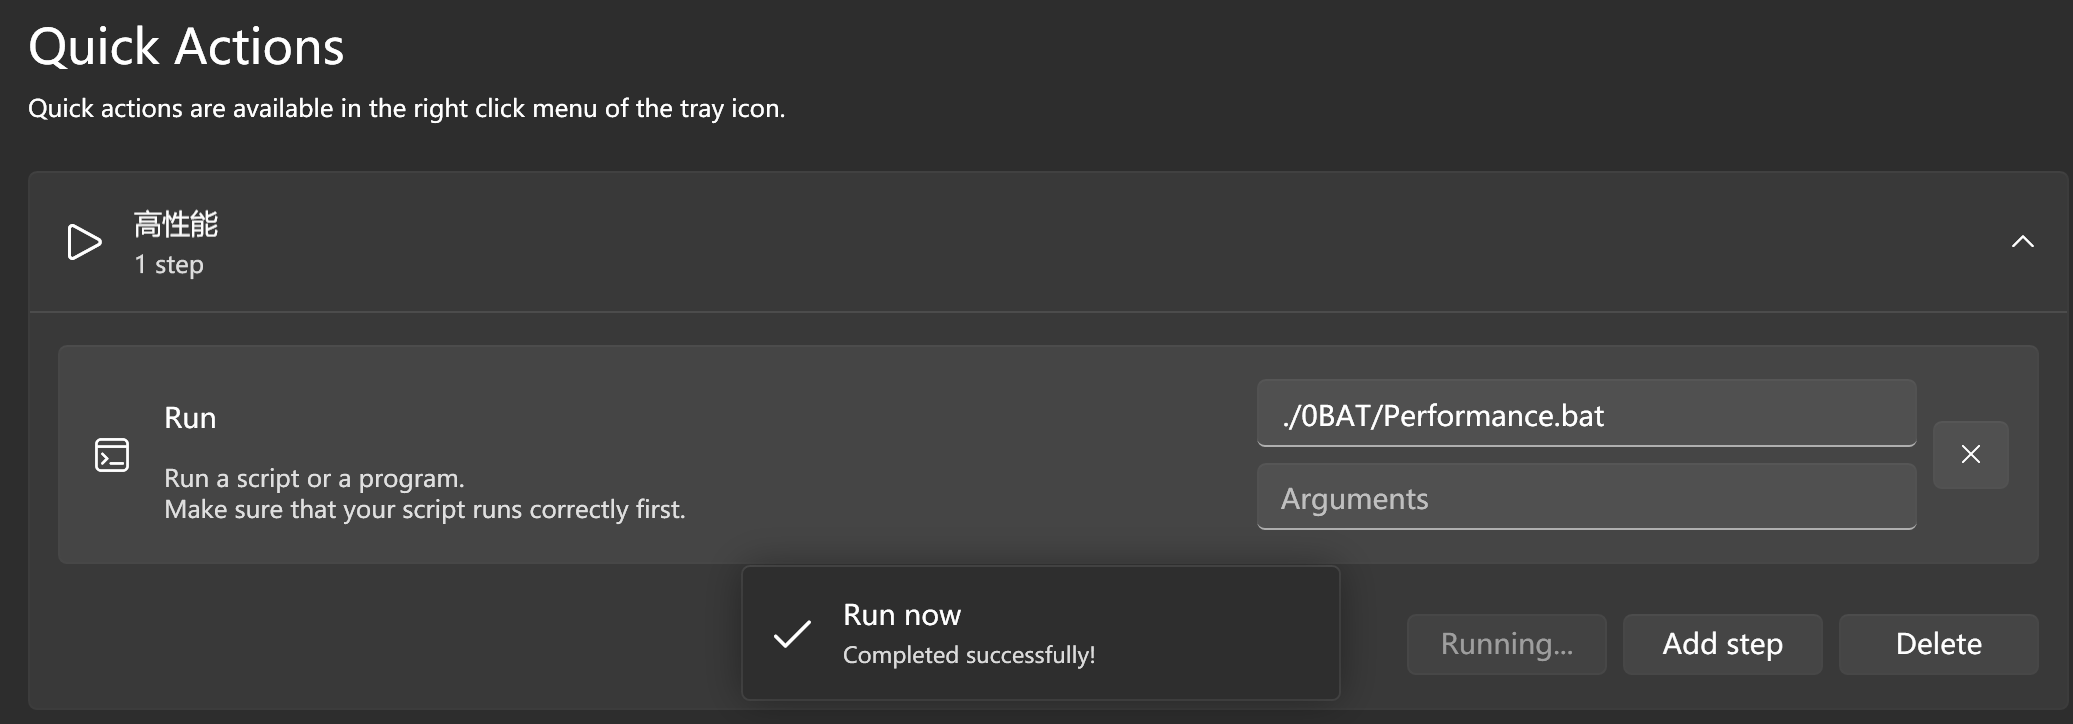Viewport: 2073px width, 724px height.
Task: Click the Completed successfully notification text
Action: pyautogui.click(x=969, y=655)
